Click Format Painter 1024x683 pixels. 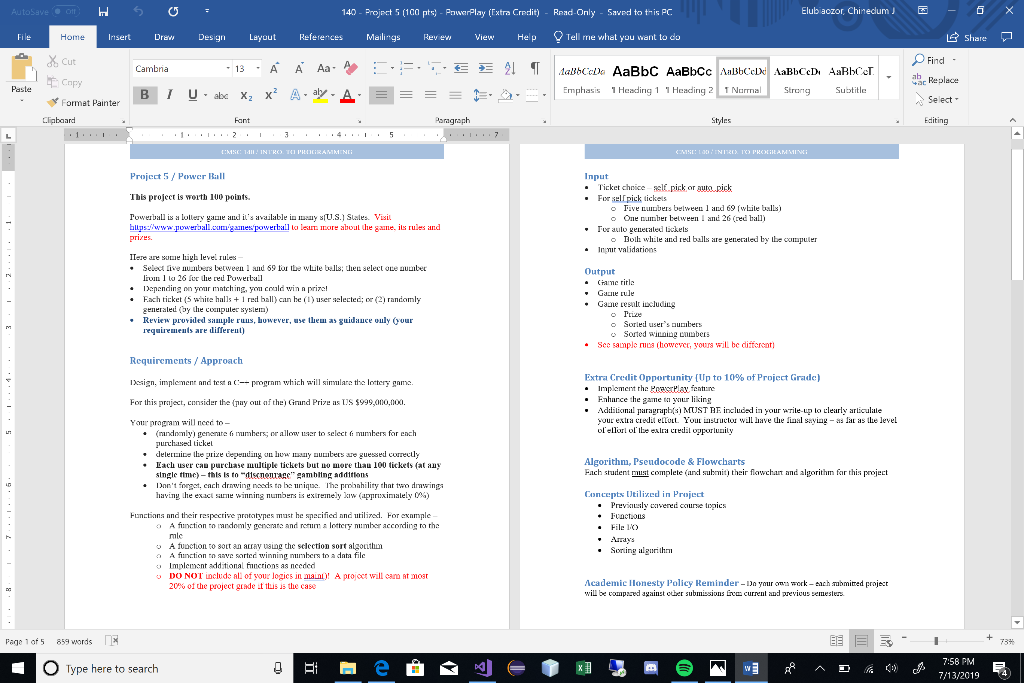click(x=84, y=103)
